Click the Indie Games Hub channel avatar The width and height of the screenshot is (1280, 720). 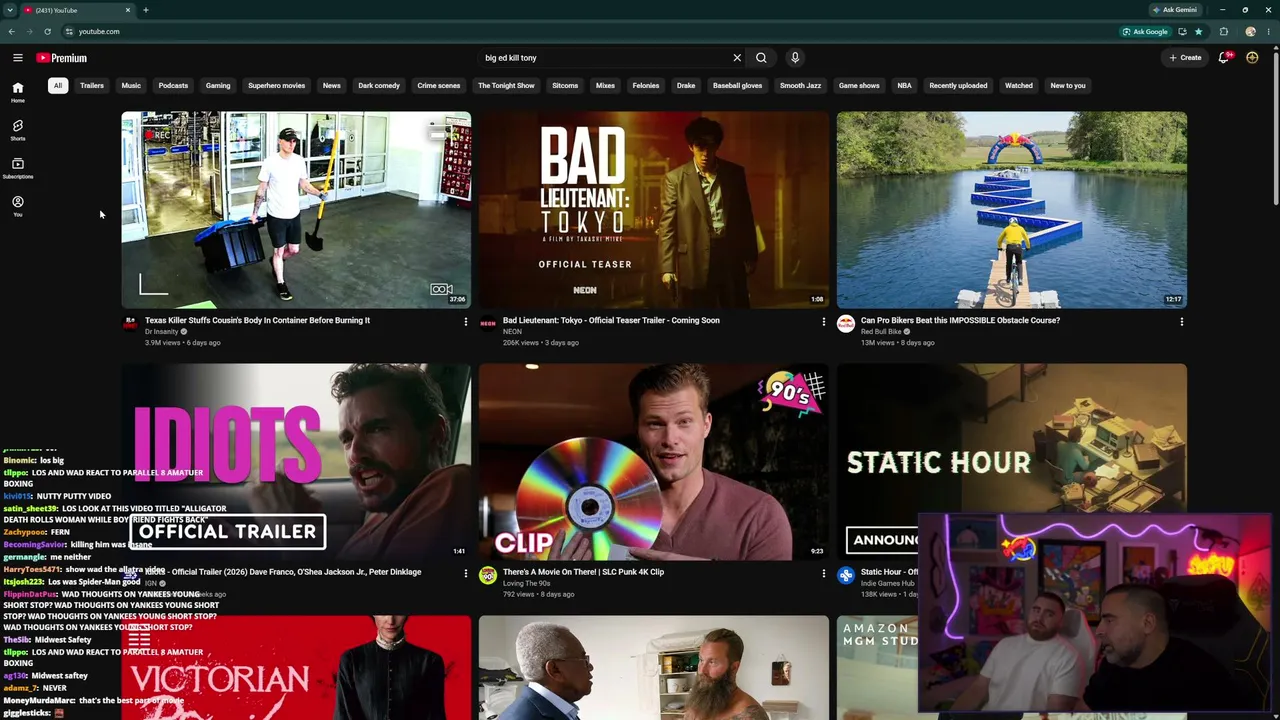point(846,576)
